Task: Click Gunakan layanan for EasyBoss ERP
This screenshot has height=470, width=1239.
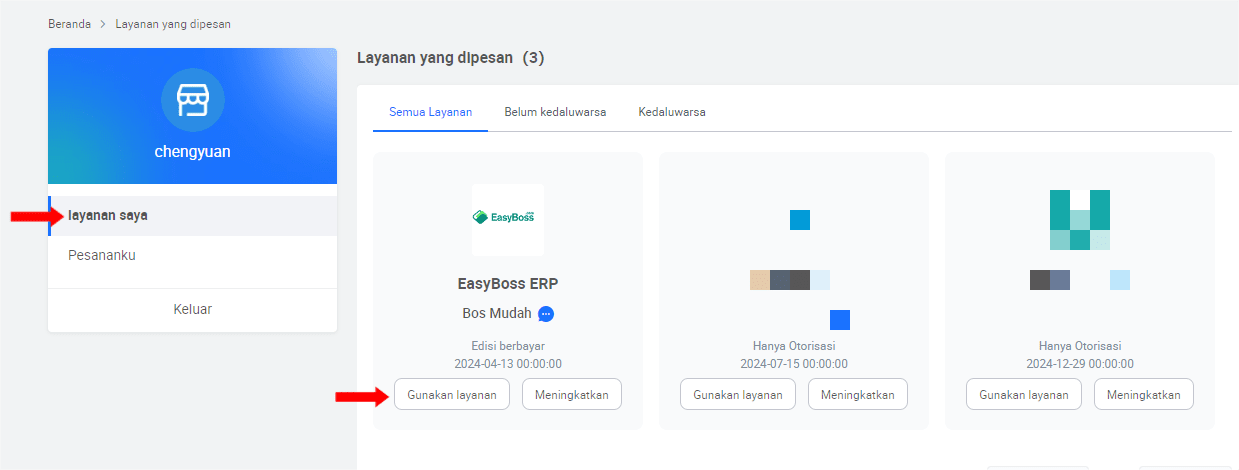Action: pos(452,394)
